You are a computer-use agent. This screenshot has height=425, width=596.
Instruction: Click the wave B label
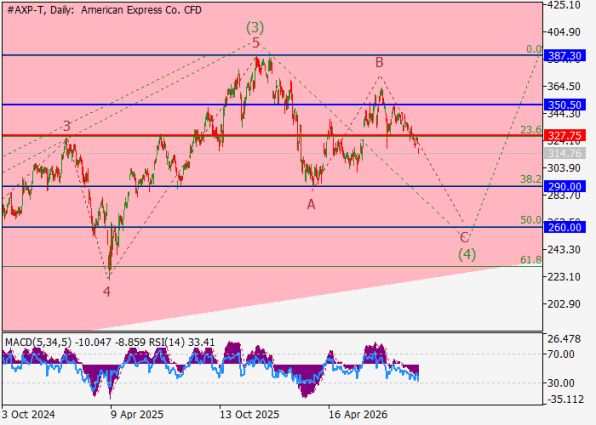click(379, 63)
